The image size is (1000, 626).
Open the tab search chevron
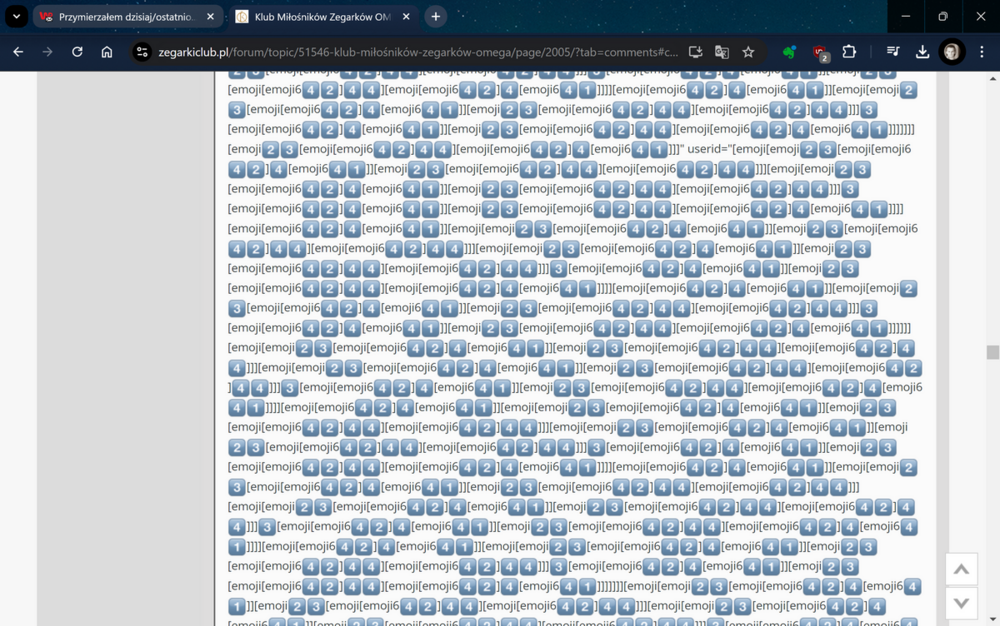coord(15,16)
